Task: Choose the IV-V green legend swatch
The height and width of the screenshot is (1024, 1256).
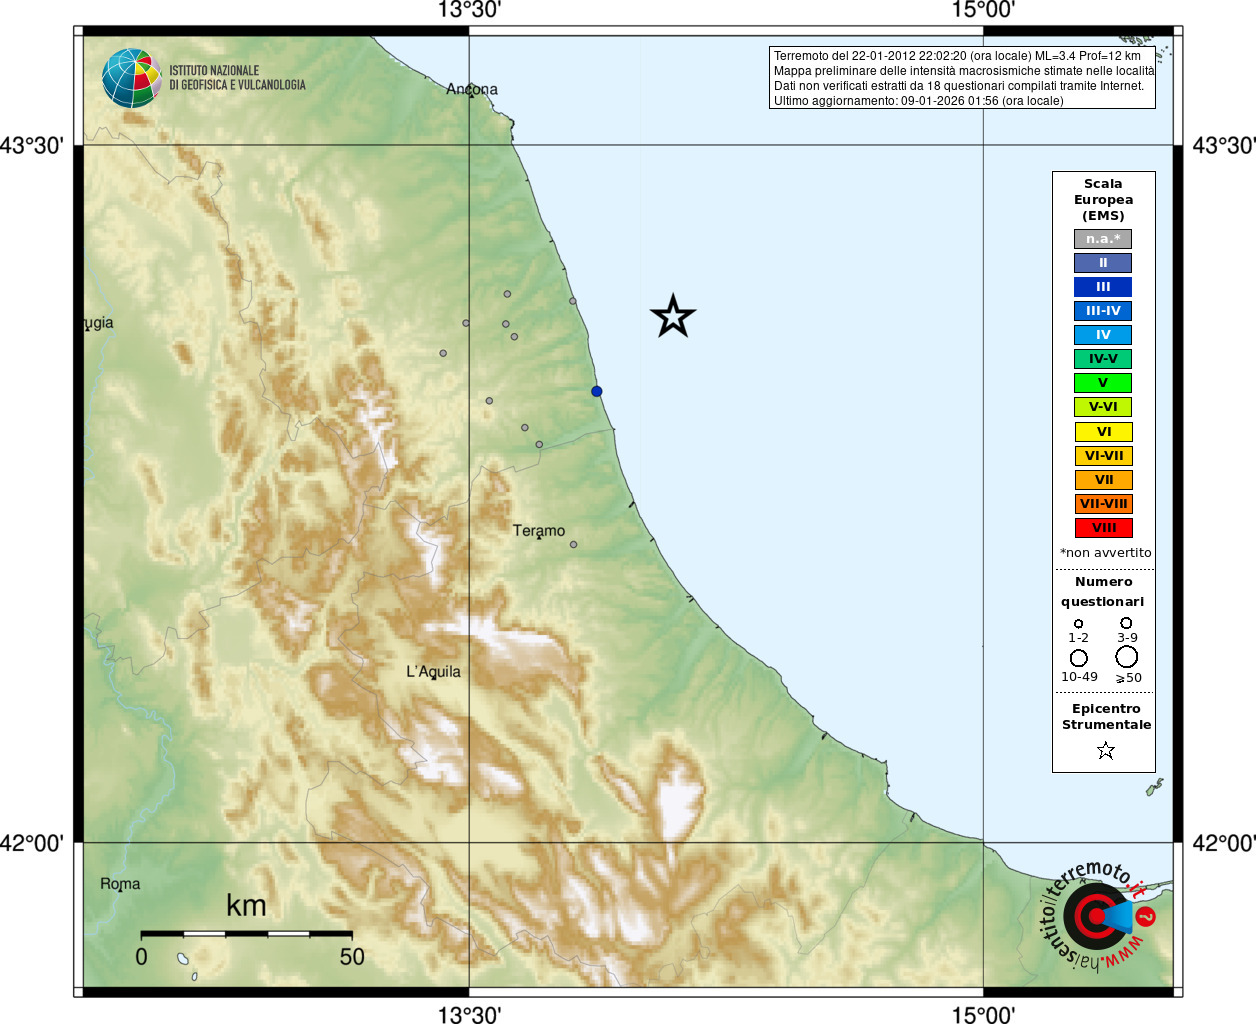Action: pos(1103,359)
